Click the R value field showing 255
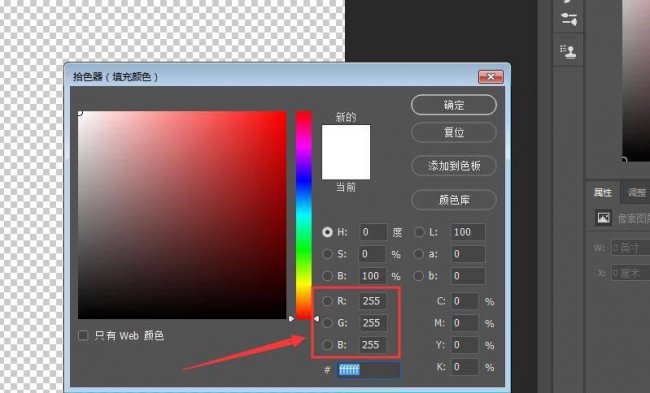The image size is (650, 393). 373,301
